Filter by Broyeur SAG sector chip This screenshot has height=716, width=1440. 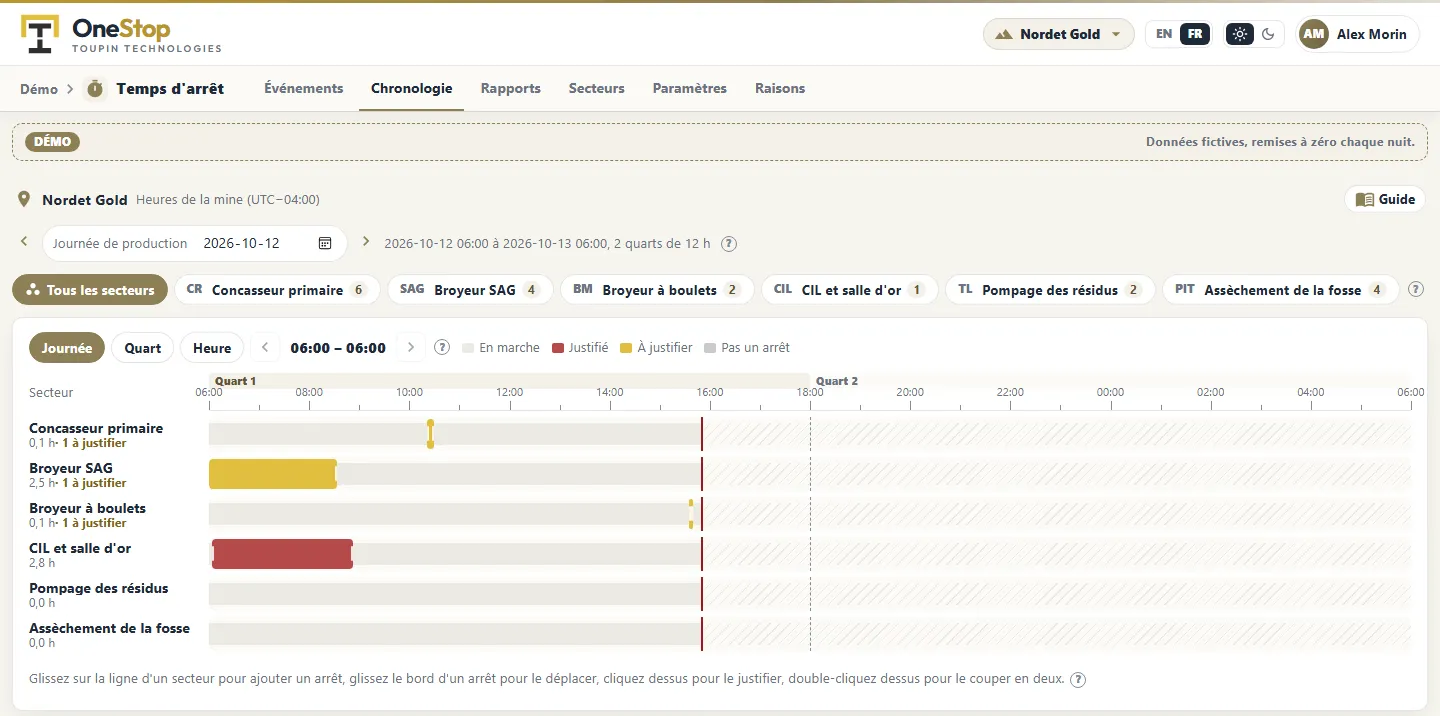(x=470, y=290)
